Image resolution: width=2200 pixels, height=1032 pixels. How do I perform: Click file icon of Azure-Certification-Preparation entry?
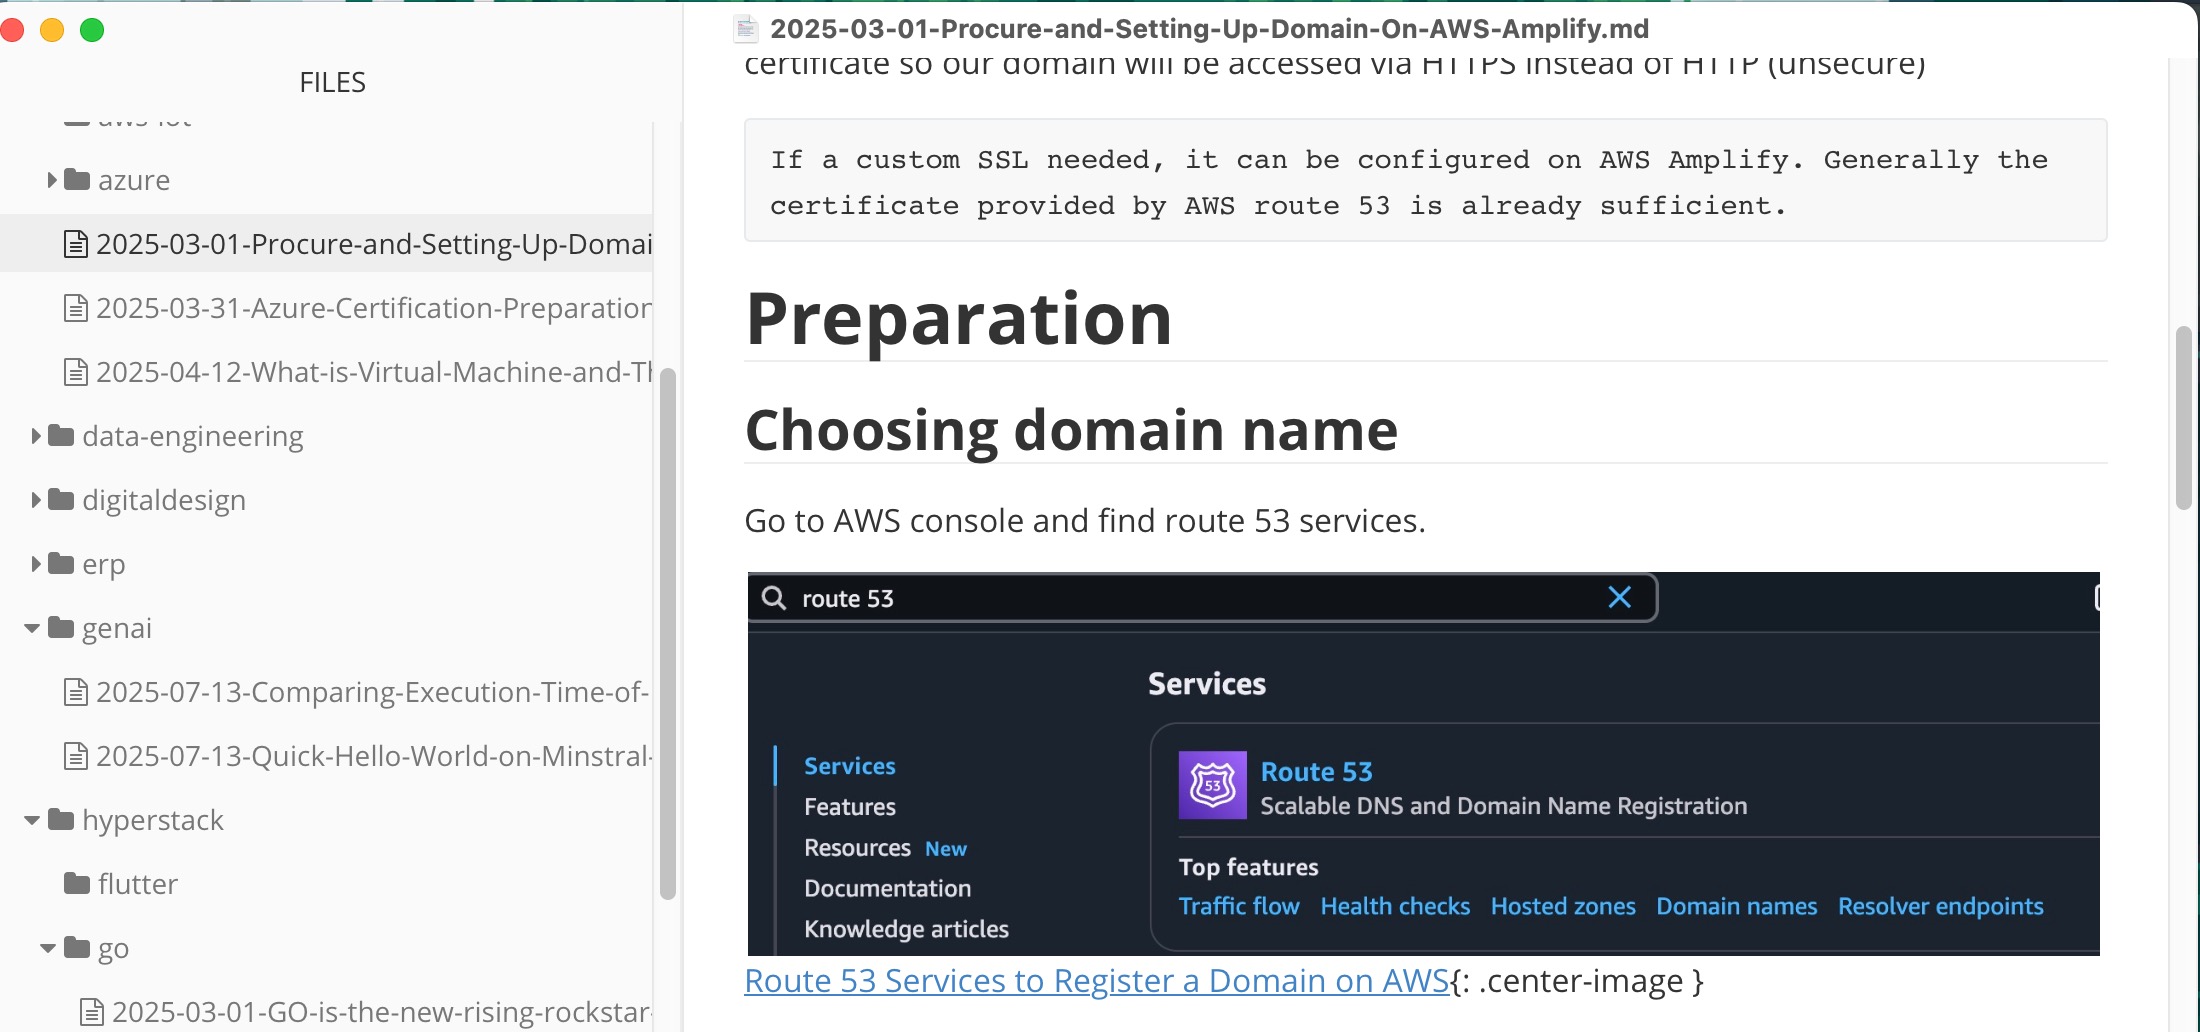[76, 308]
